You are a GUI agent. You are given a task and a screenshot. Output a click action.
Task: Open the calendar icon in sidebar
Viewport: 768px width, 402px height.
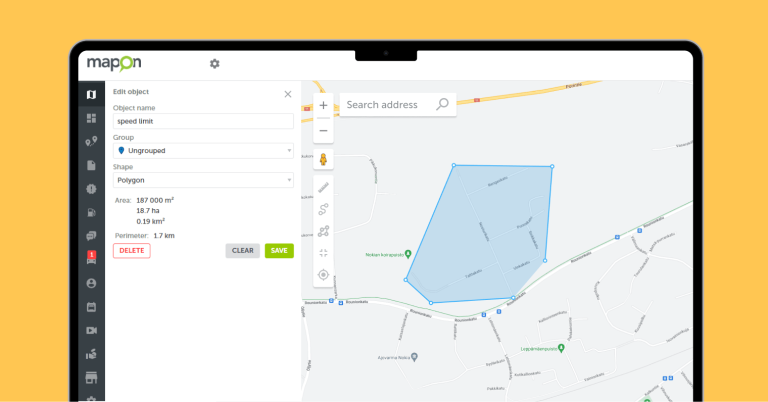point(91,307)
